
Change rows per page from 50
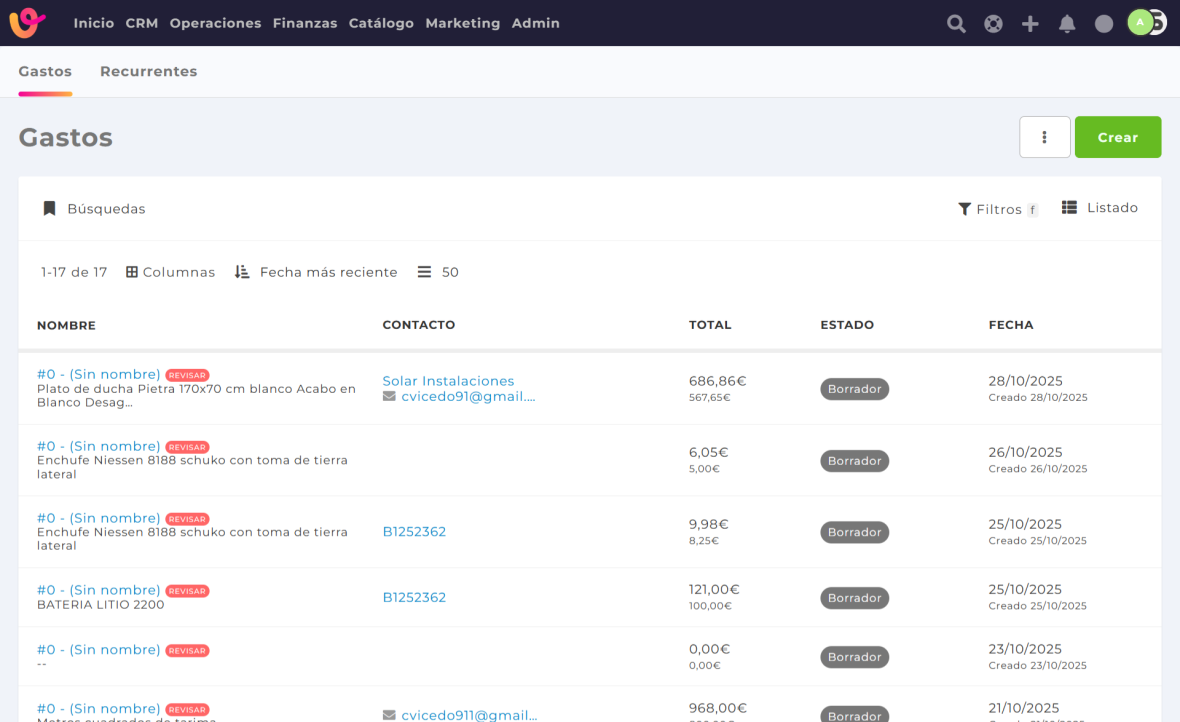click(x=438, y=272)
